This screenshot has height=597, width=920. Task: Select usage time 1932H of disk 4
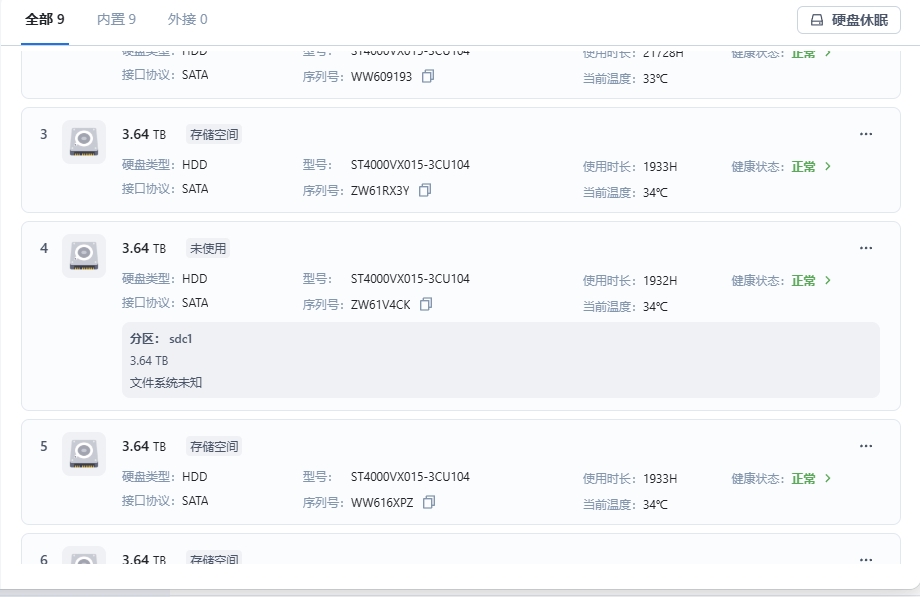click(x=660, y=281)
